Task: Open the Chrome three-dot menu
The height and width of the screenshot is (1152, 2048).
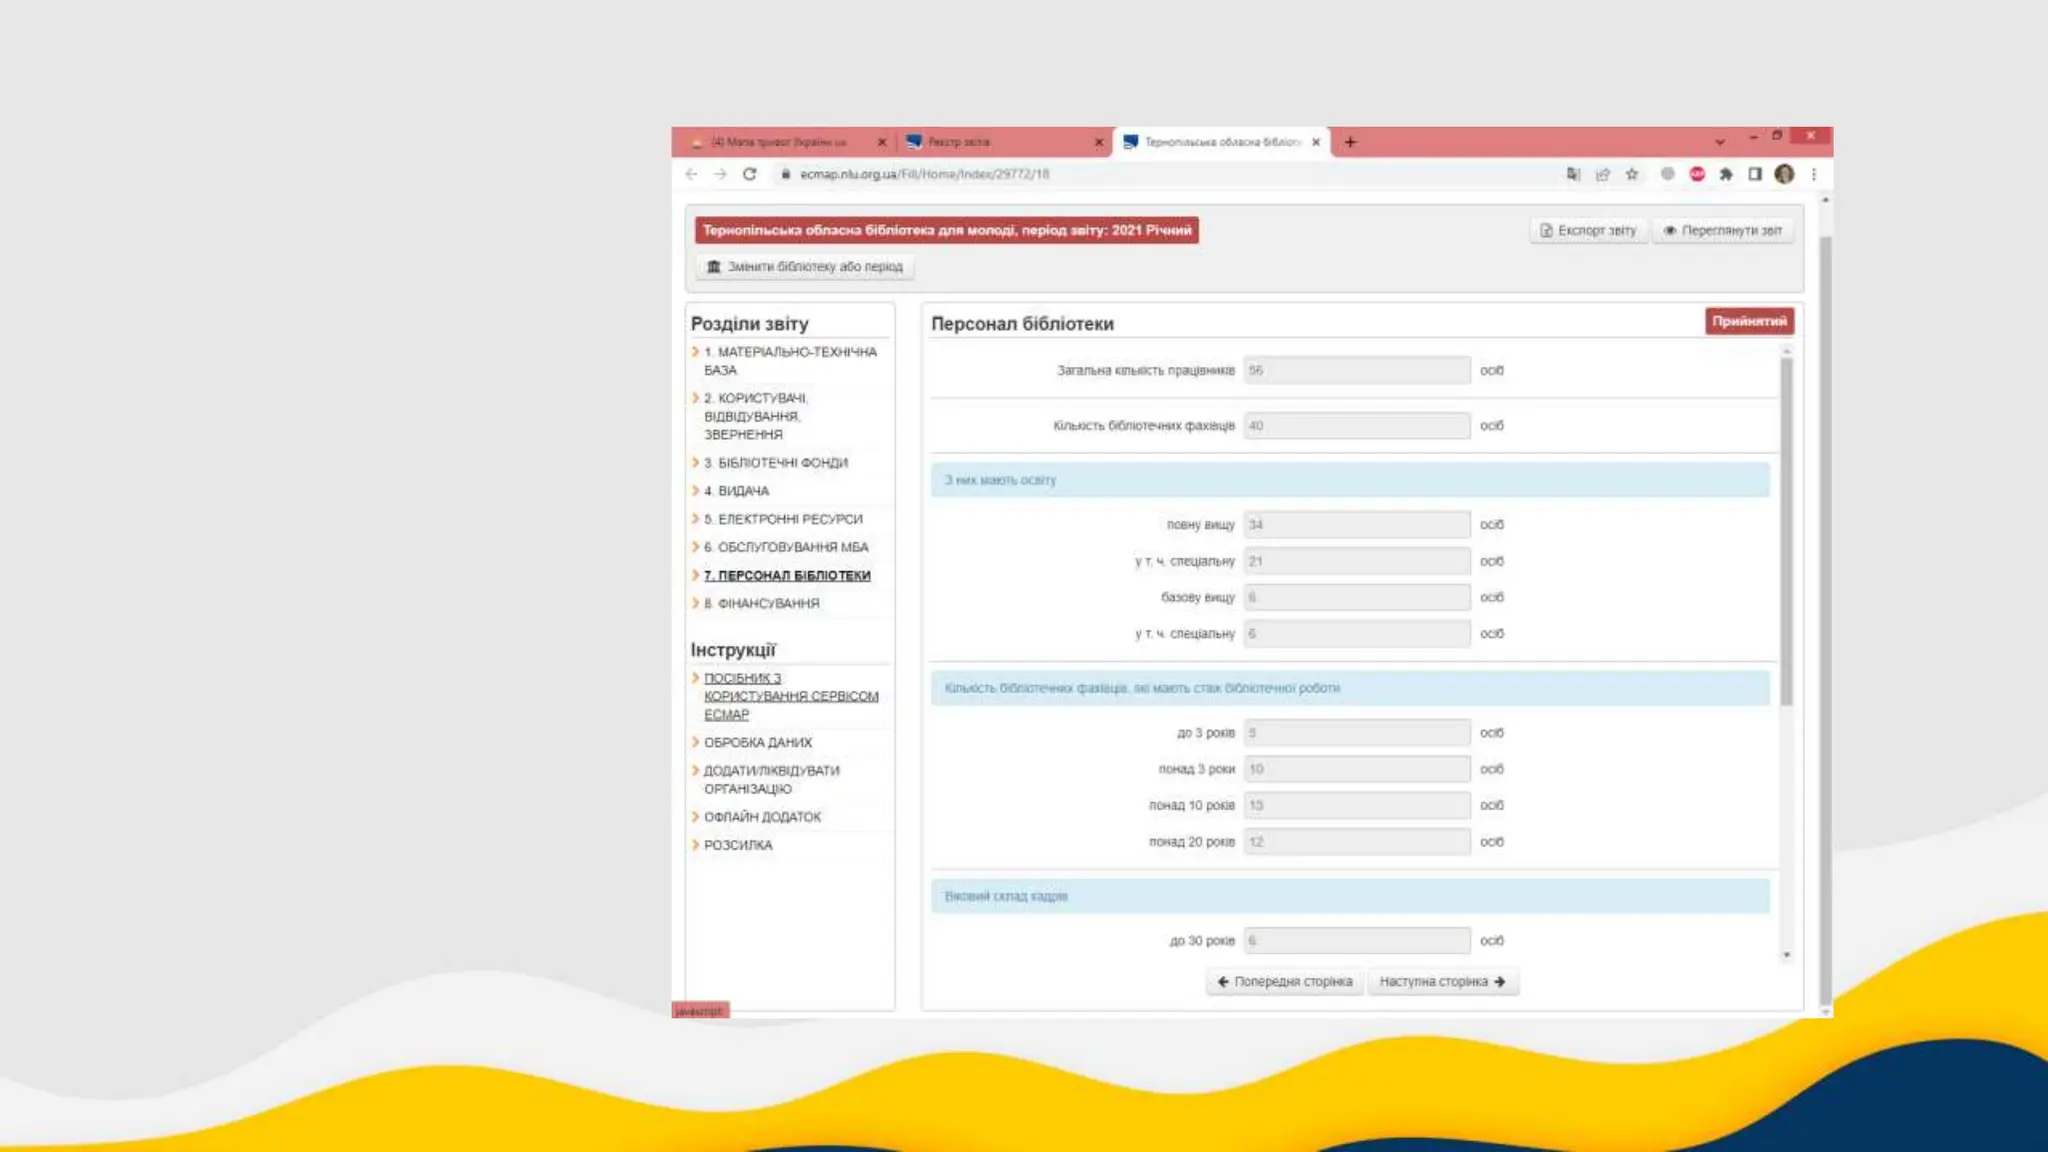Action: 1814,174
